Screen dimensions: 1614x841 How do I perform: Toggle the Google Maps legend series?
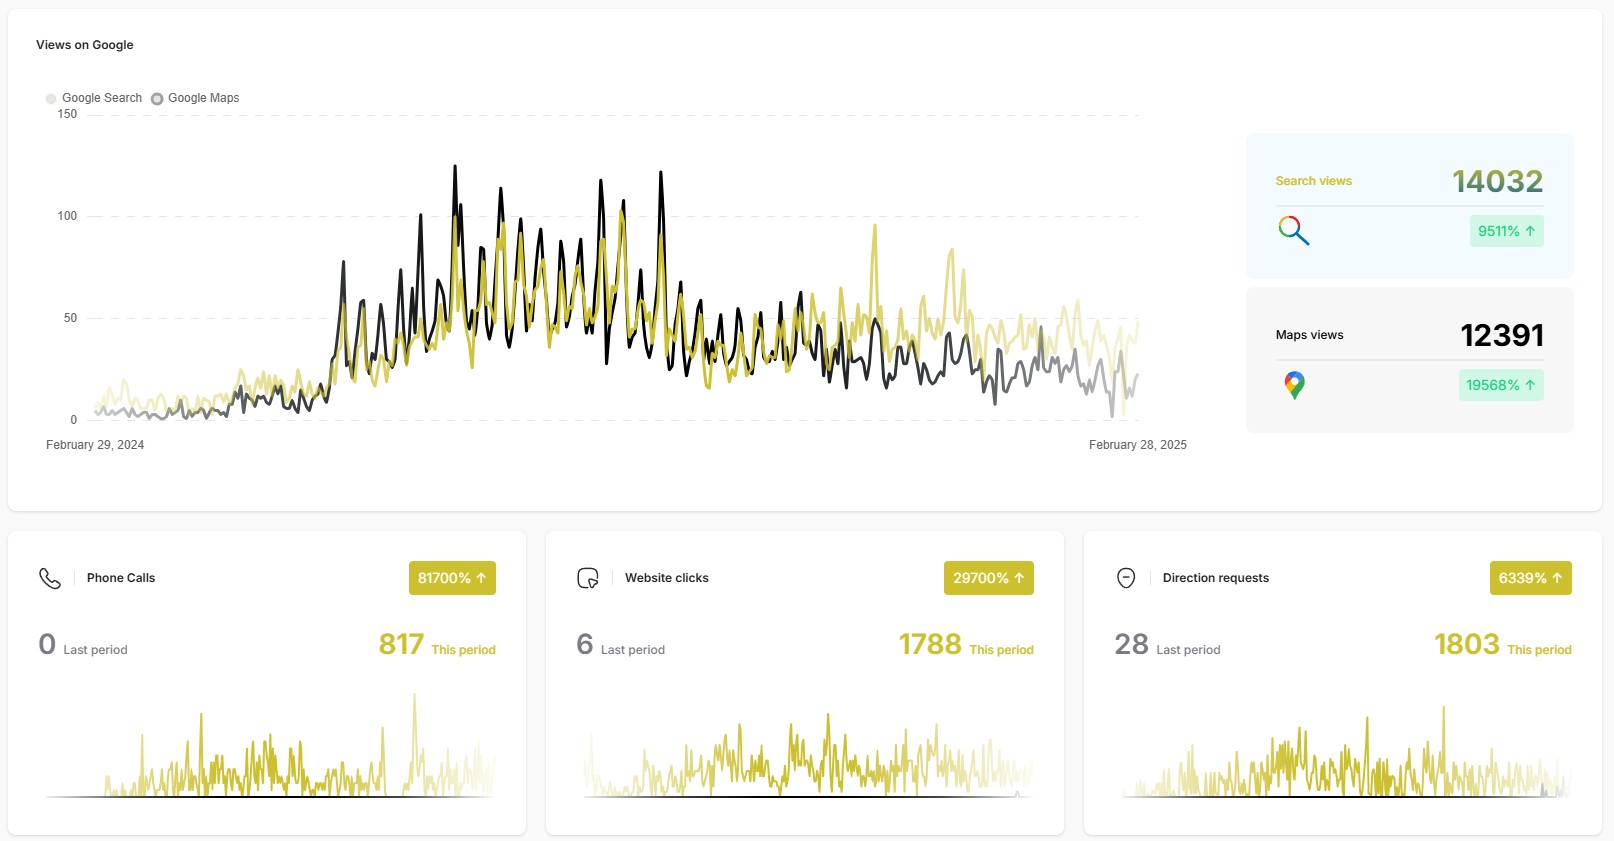(196, 98)
